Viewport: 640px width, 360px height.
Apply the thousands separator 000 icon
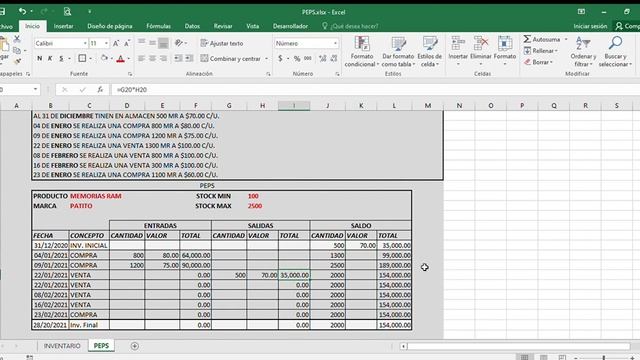308,58
